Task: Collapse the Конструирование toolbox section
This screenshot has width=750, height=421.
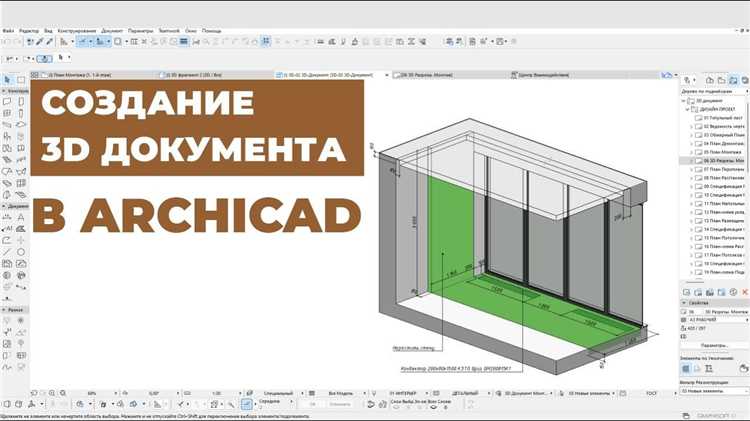Action: pyautogui.click(x=4, y=91)
